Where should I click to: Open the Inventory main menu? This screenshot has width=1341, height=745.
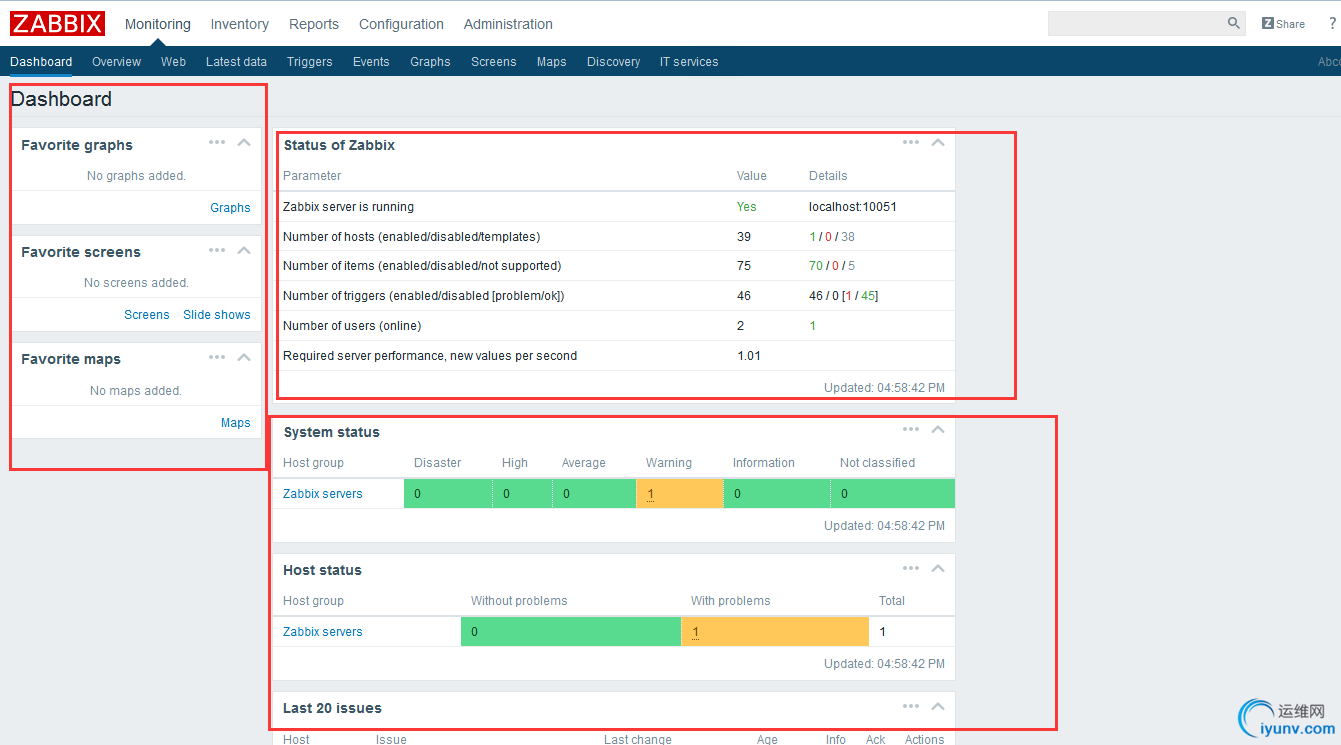[x=240, y=24]
